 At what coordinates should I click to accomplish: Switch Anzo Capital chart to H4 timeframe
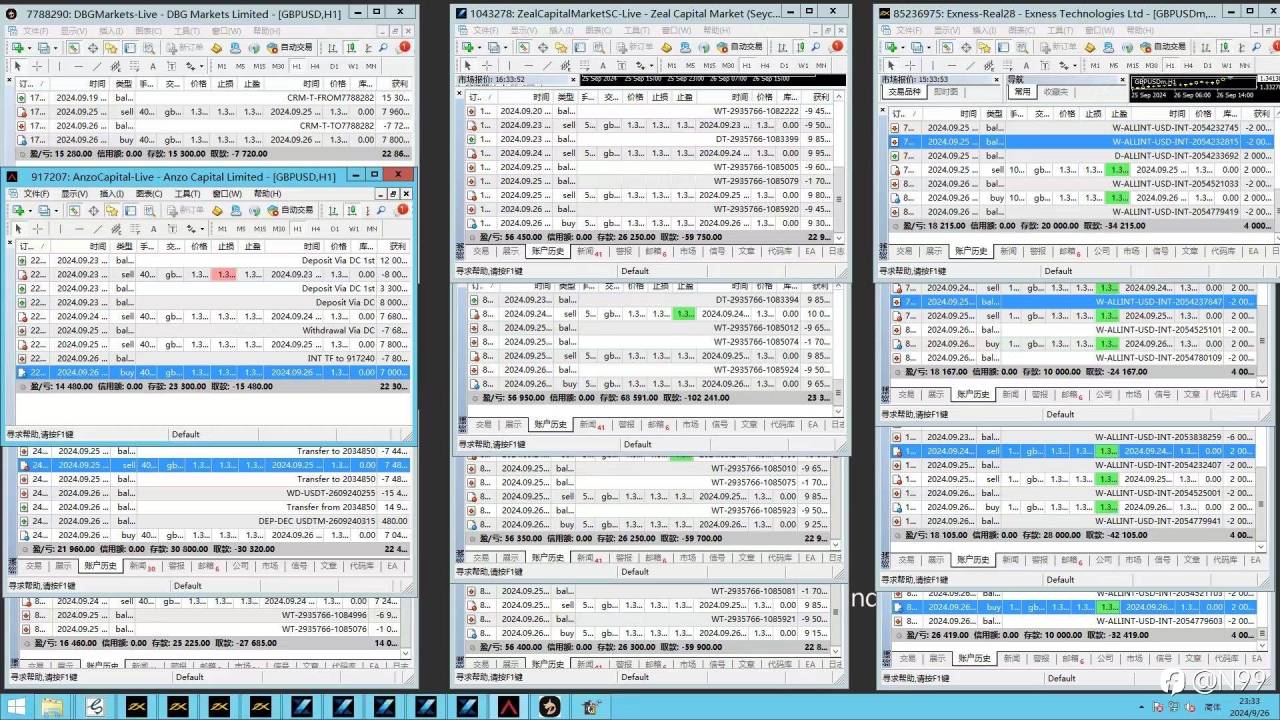[316, 229]
